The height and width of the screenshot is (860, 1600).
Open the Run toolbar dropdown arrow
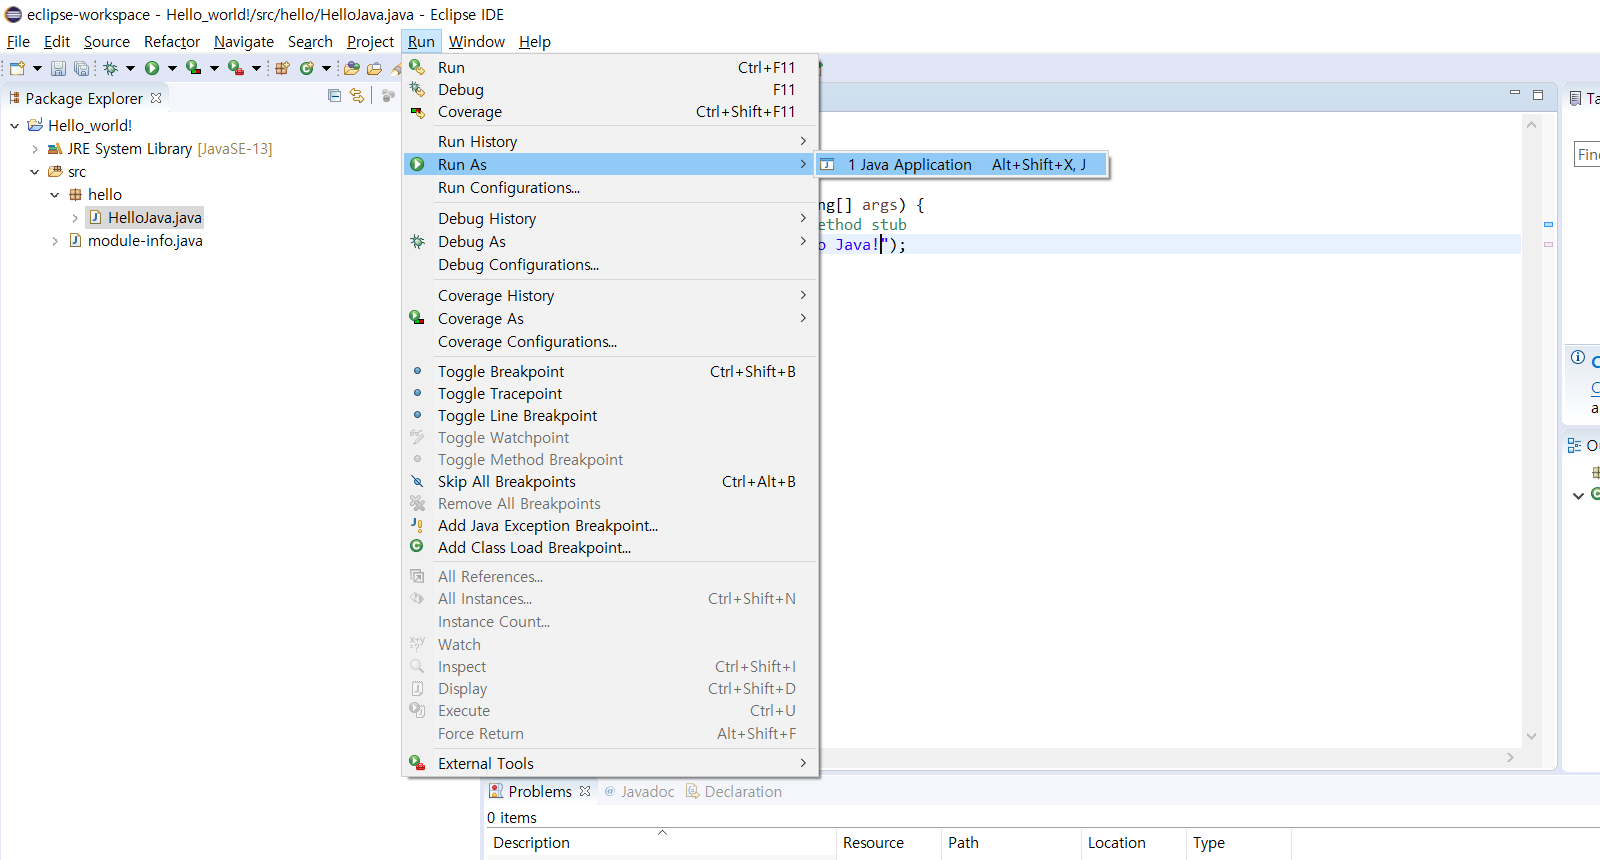point(172,68)
